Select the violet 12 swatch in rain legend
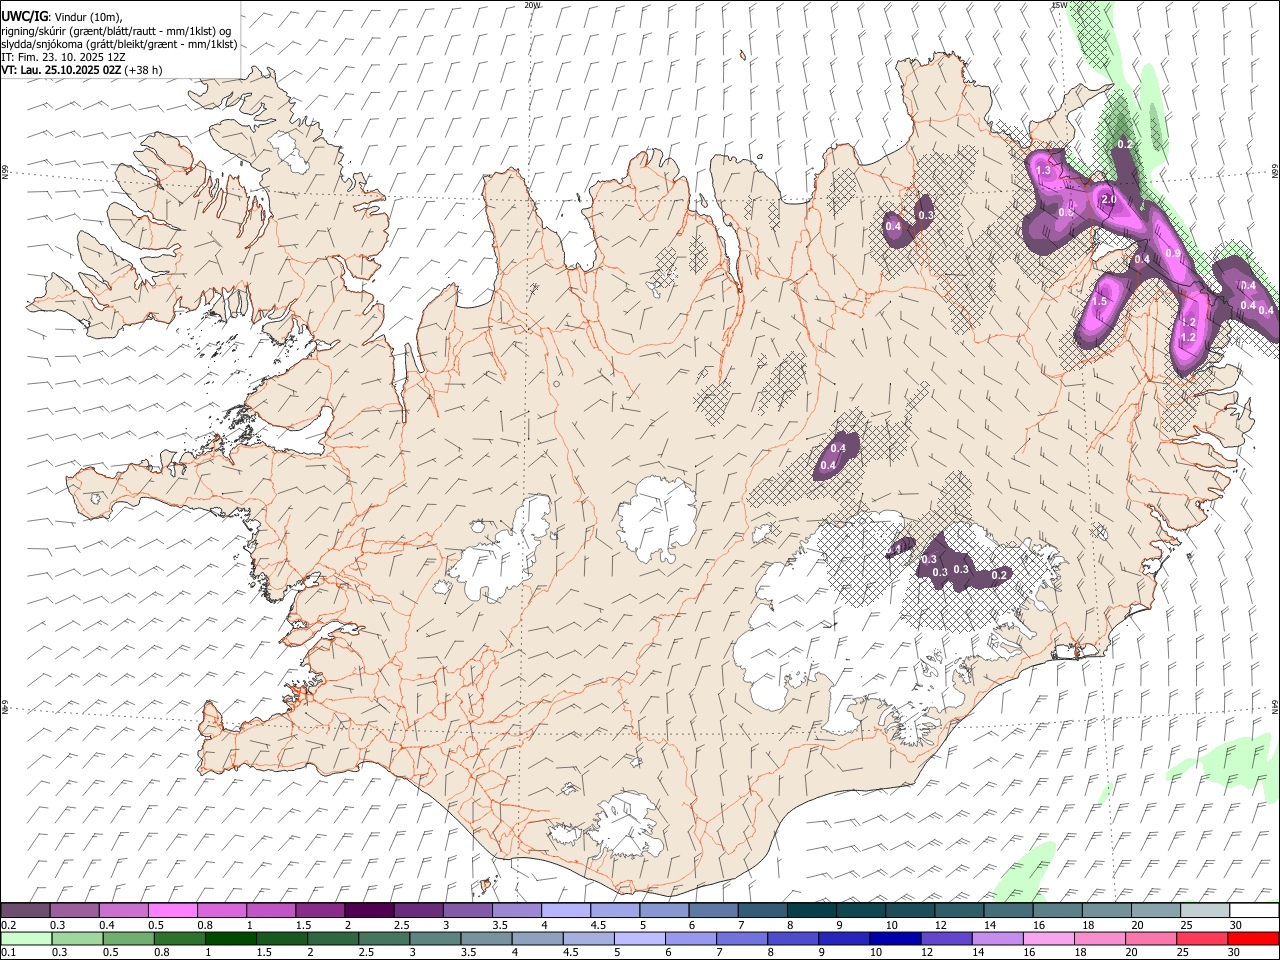The image size is (1280, 960). (945, 939)
